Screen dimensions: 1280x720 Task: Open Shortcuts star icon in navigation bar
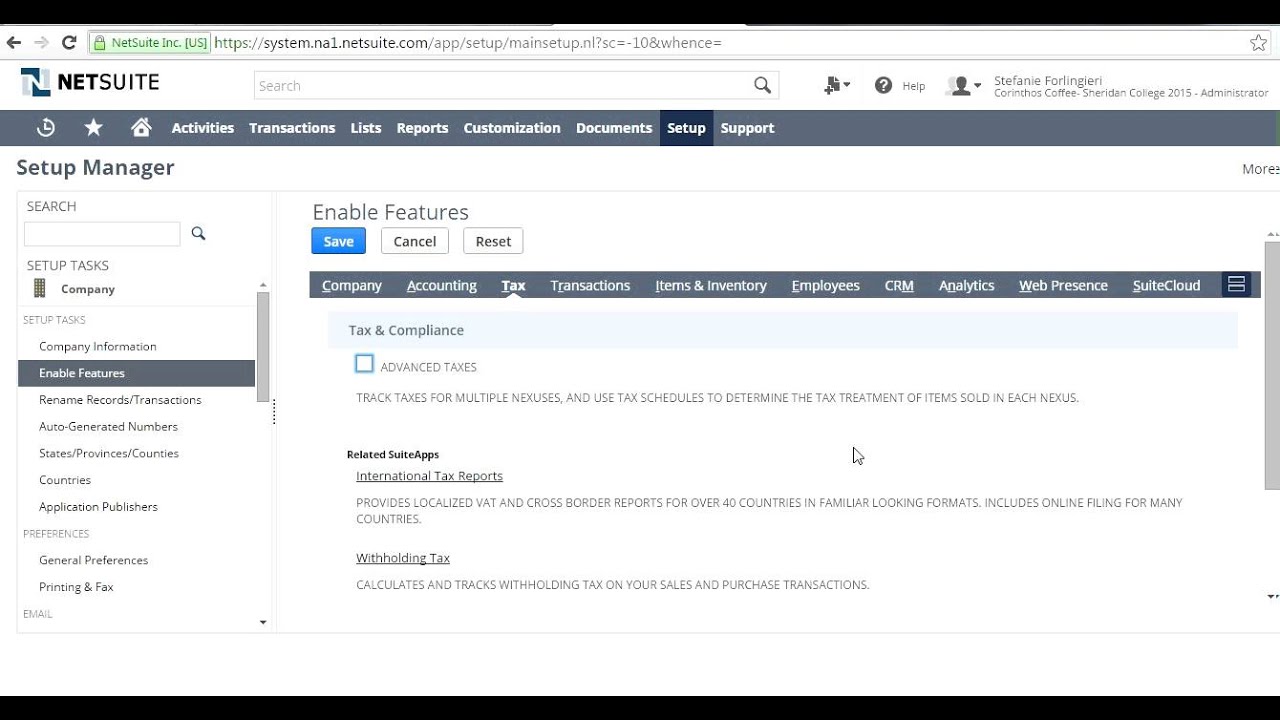tap(94, 128)
